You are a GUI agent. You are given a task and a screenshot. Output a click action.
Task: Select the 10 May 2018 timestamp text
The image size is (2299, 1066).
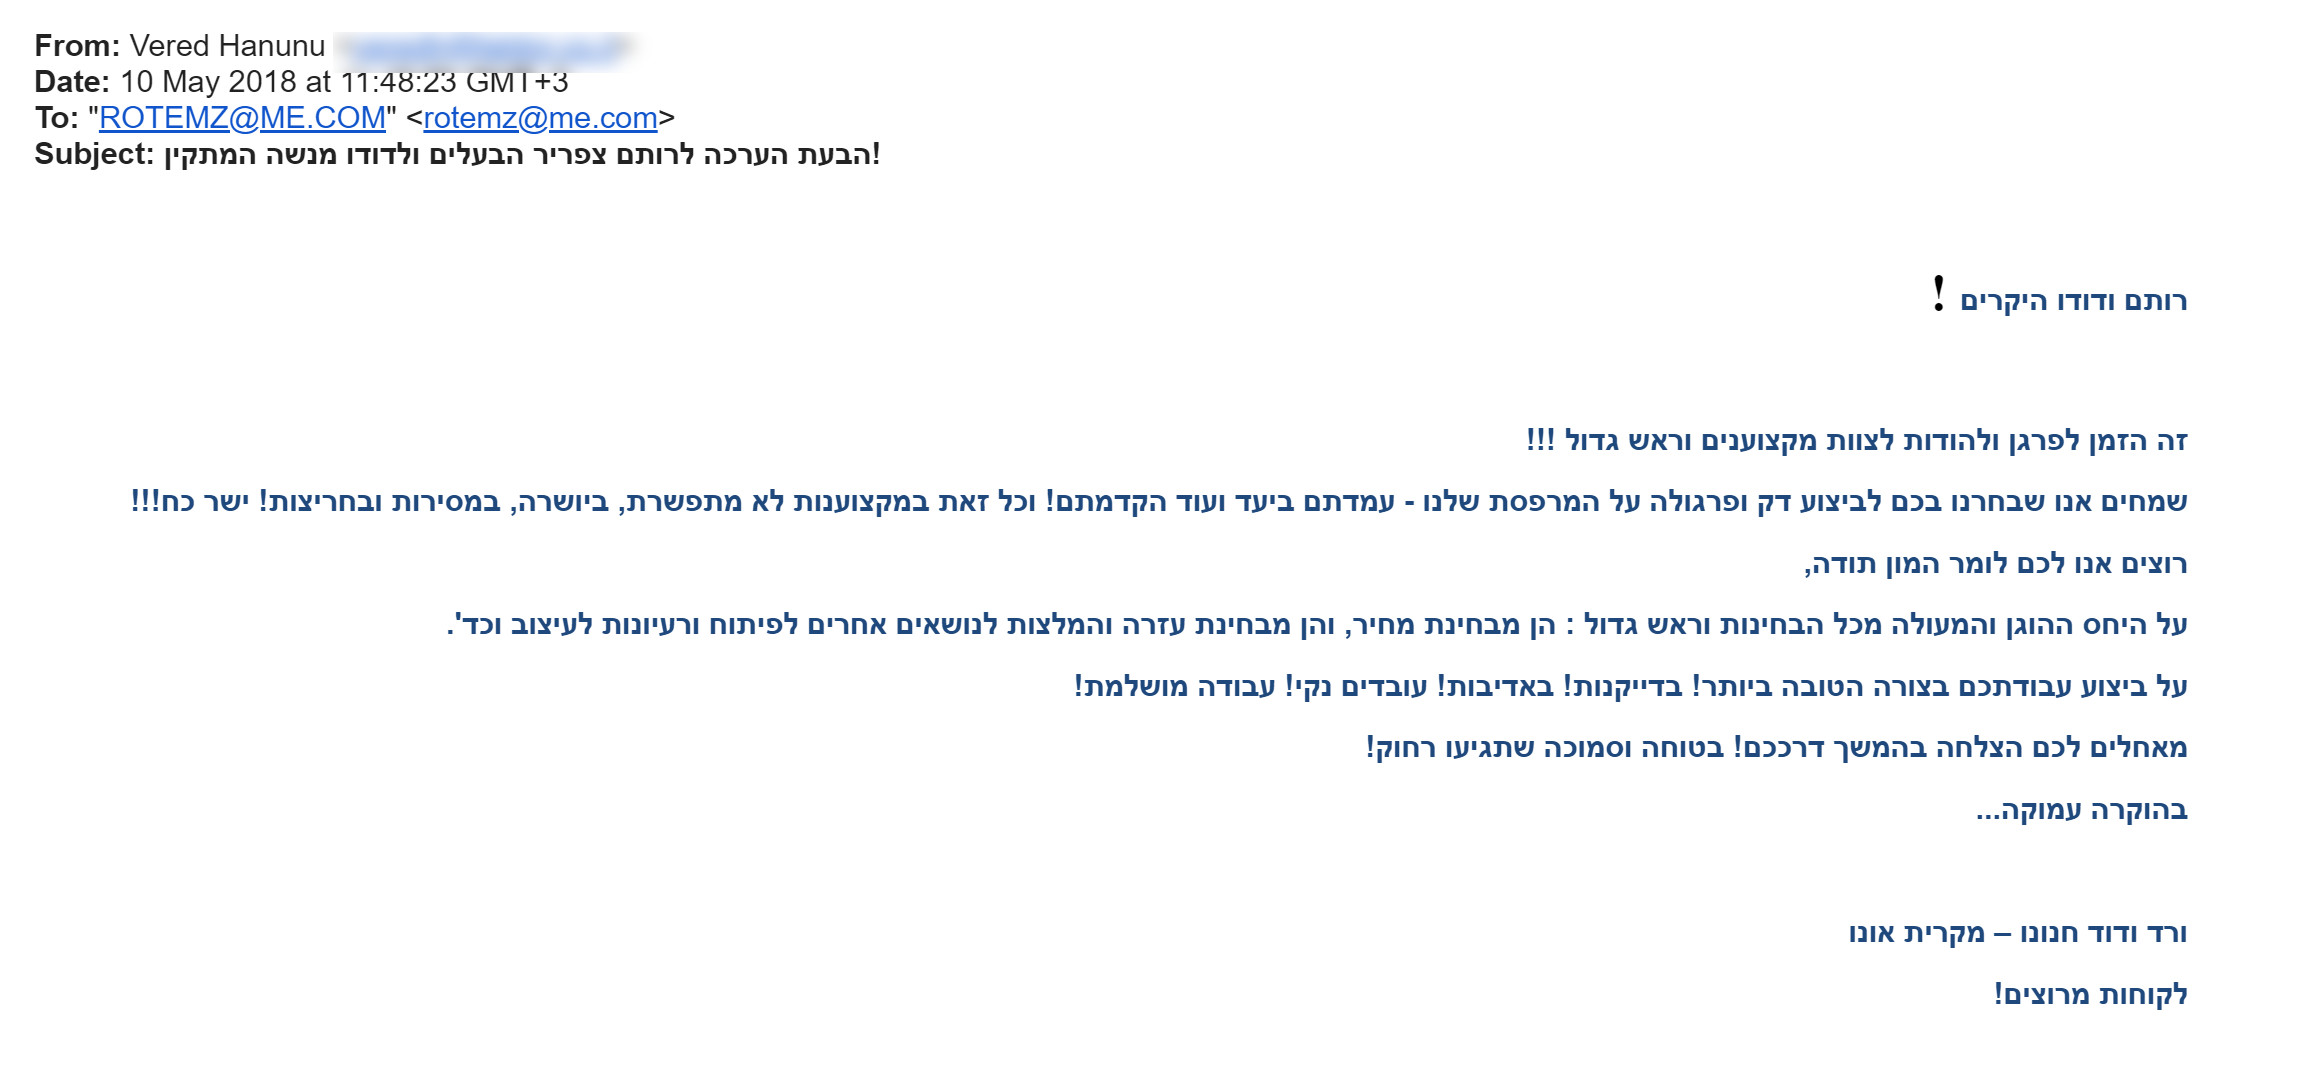(344, 82)
